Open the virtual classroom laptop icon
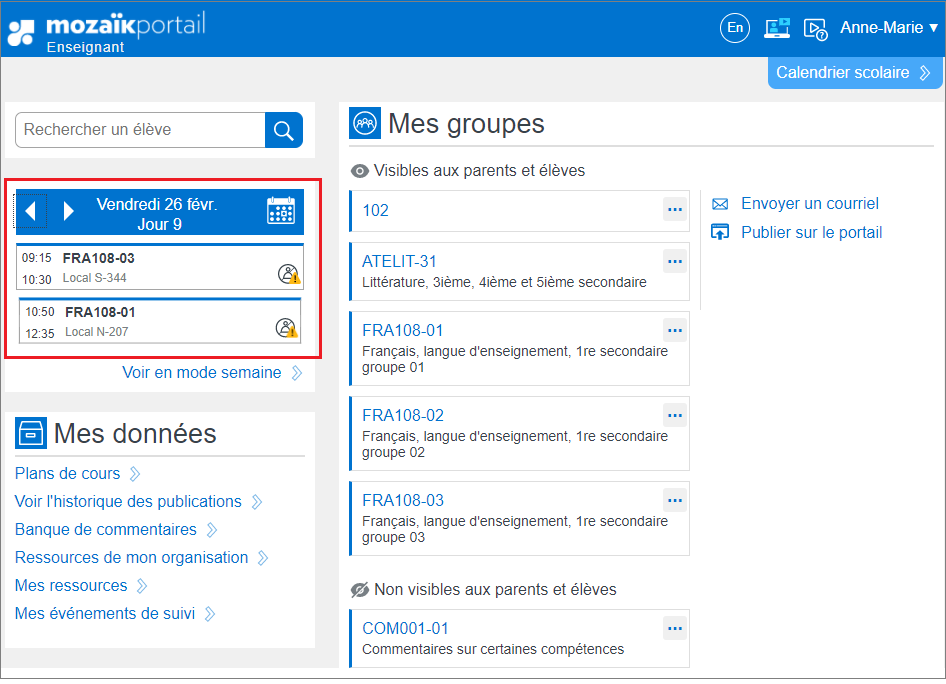 (x=776, y=28)
